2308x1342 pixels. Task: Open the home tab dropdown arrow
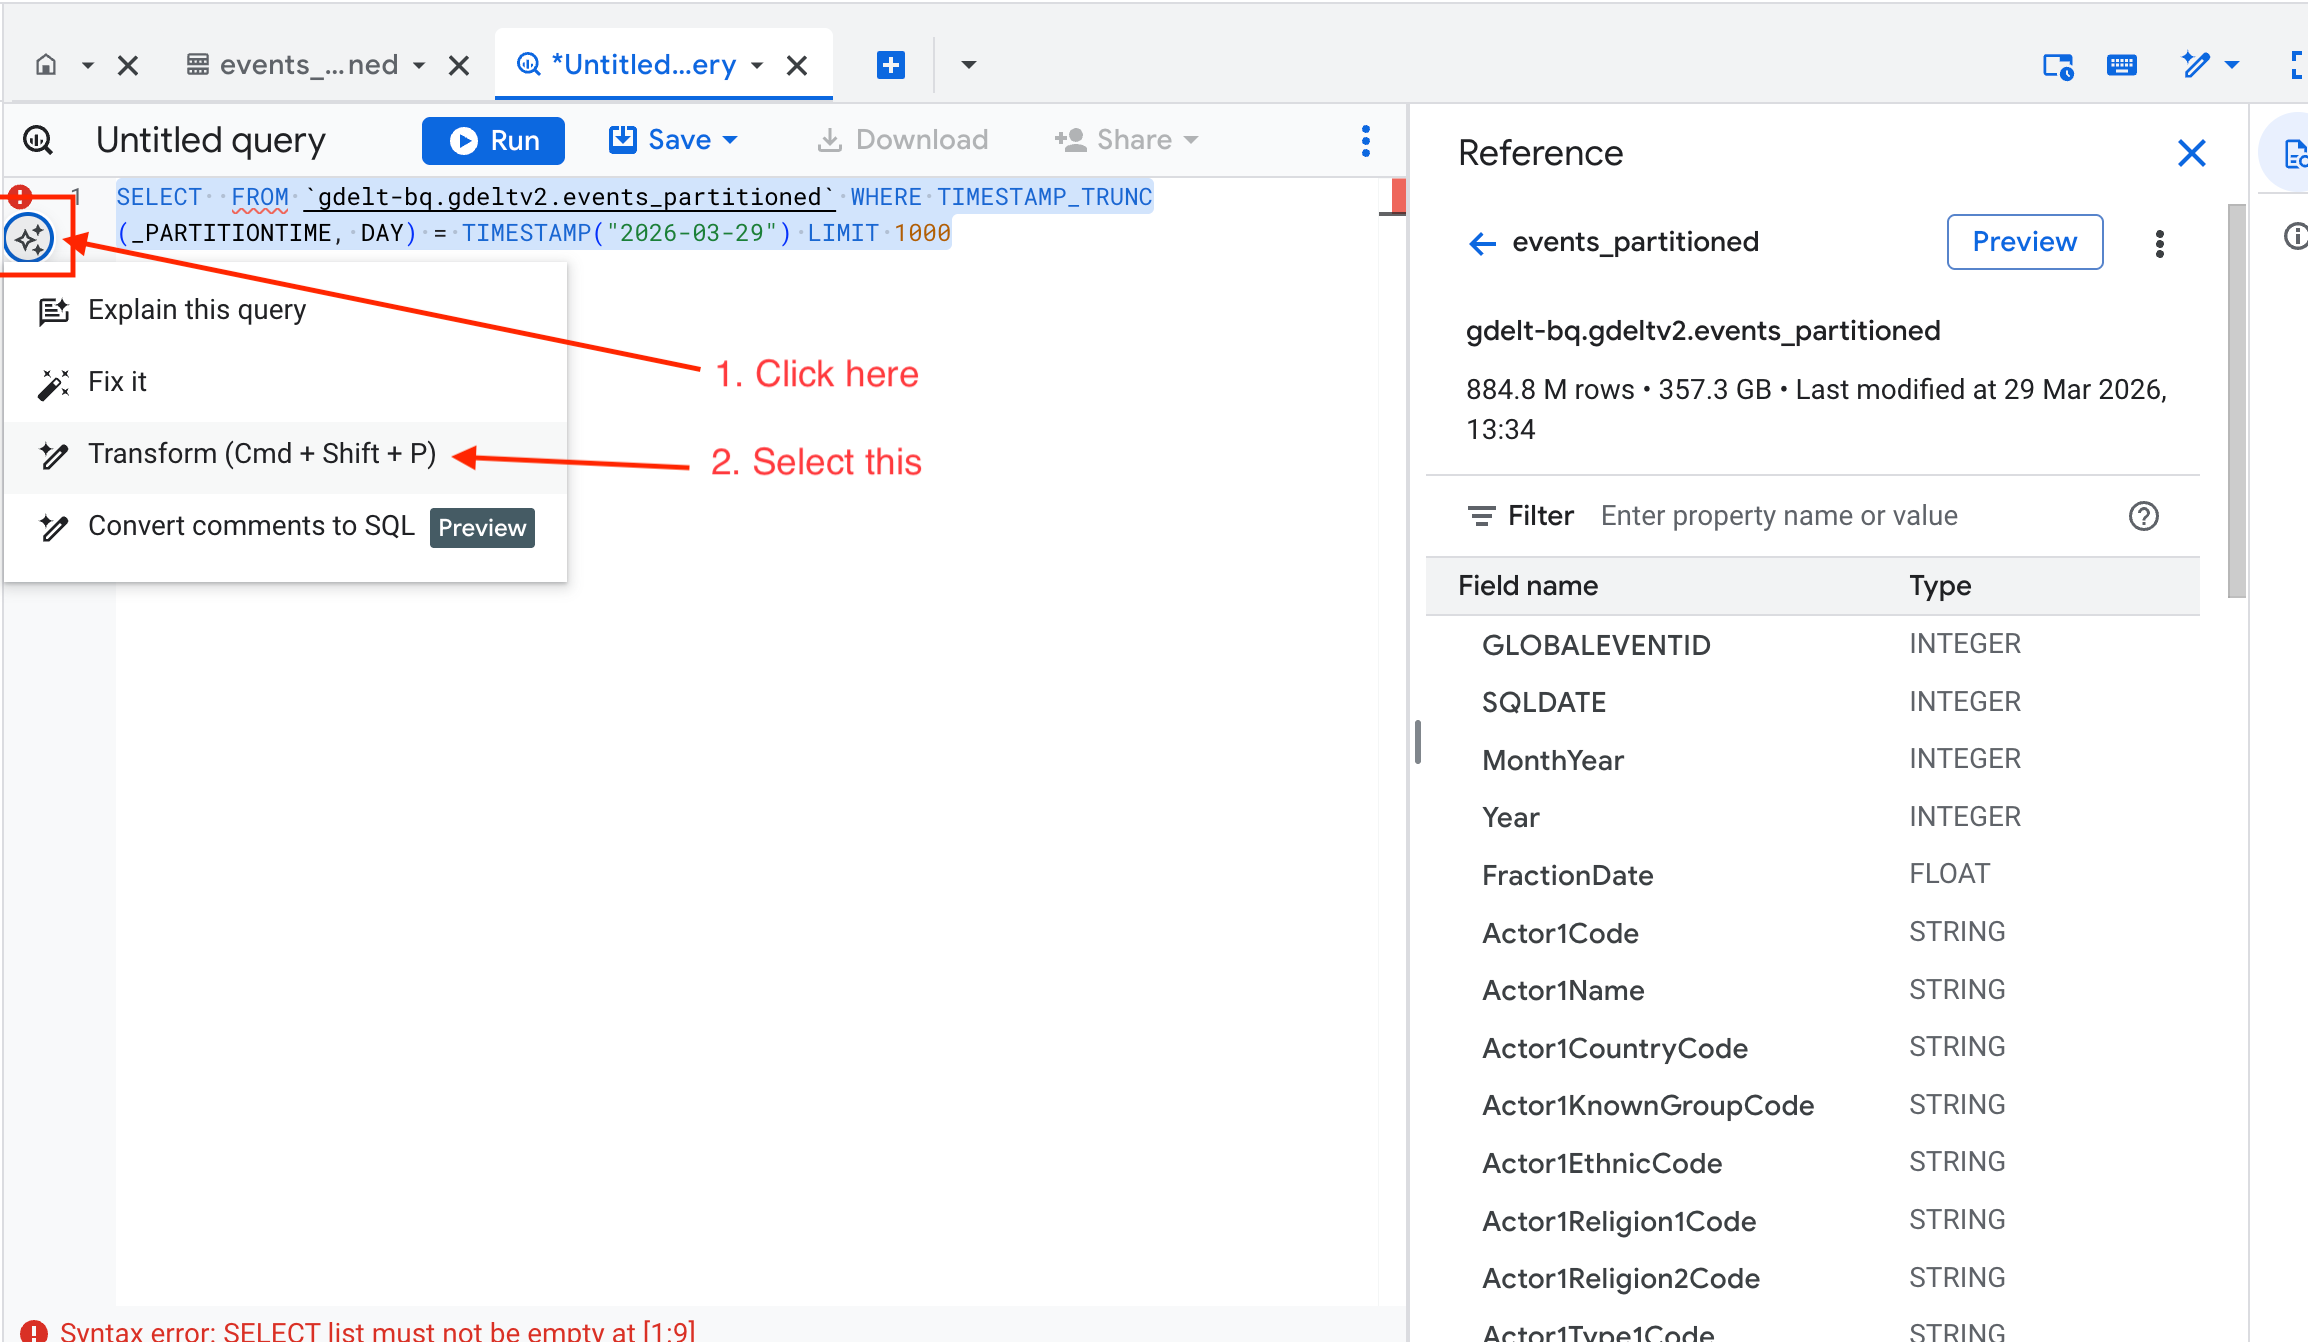[x=88, y=66]
